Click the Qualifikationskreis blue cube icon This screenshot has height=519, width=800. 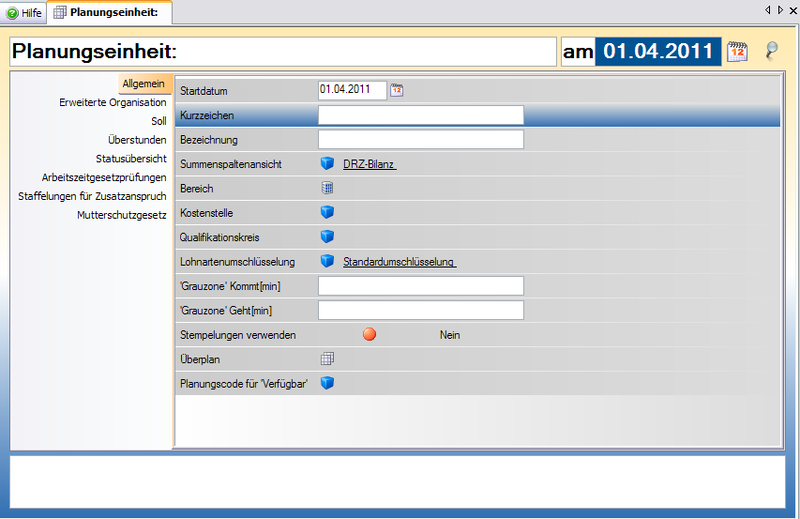(x=327, y=237)
